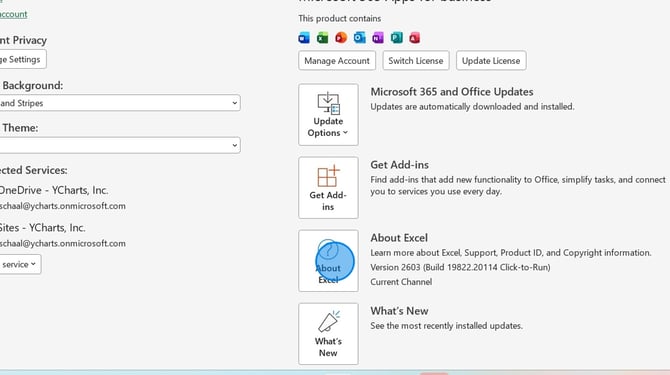Click 'See the most recently installed updates.' text

click(447, 326)
